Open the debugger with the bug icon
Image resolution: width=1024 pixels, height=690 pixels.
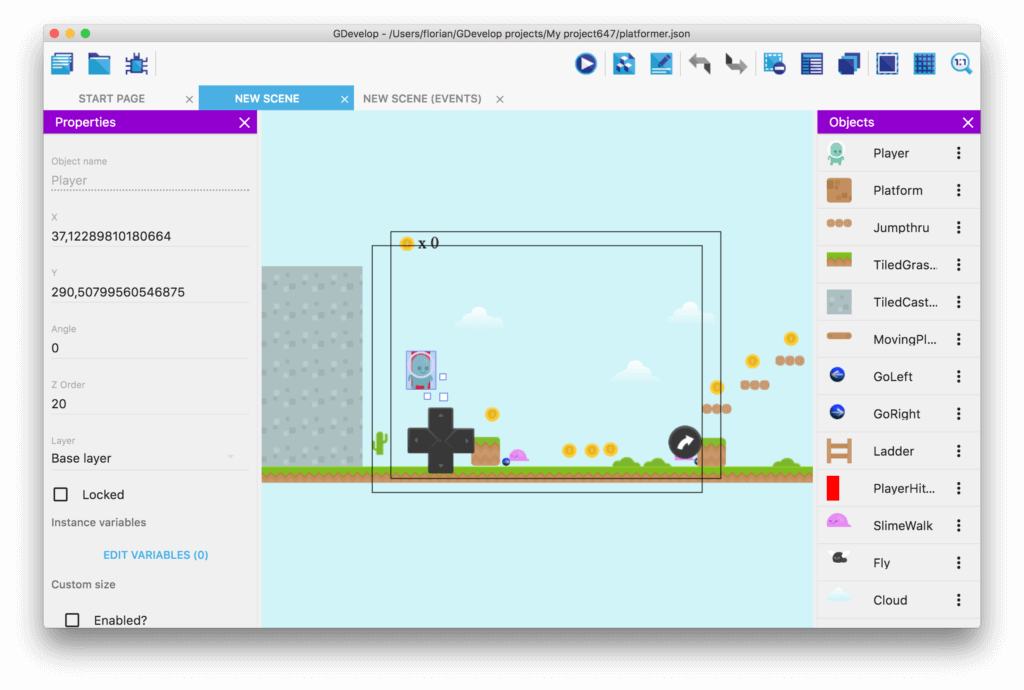137,62
